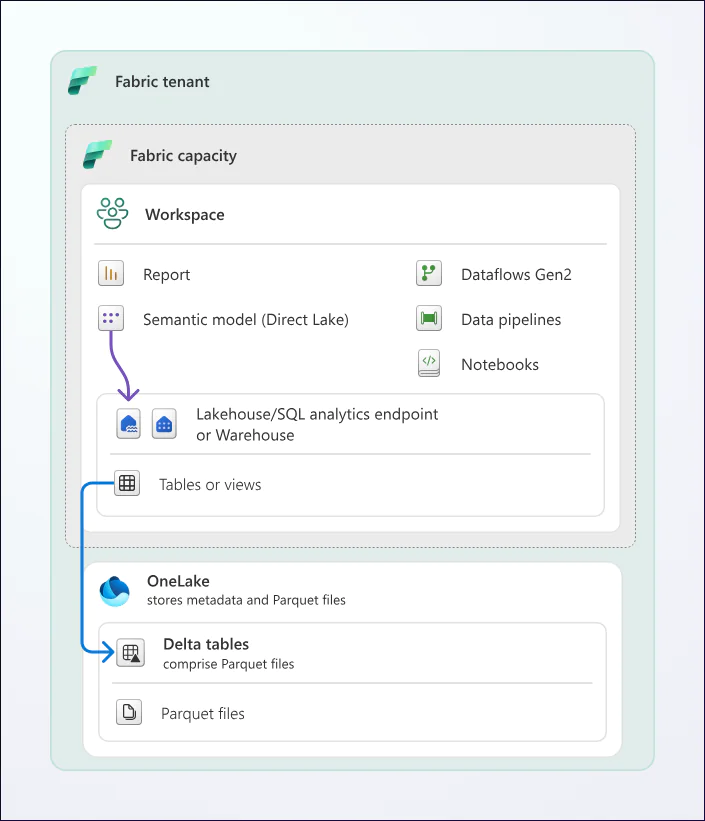The height and width of the screenshot is (821, 705).
Task: Click the "Dataflows Gen2" text label
Action: tap(516, 275)
